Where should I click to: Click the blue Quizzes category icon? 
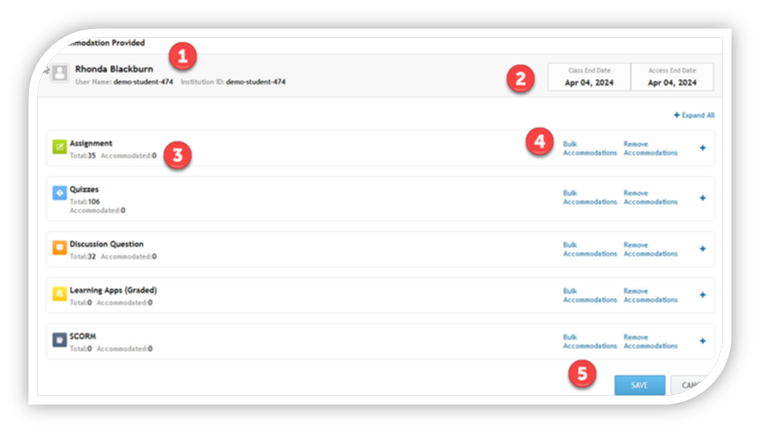(59, 193)
